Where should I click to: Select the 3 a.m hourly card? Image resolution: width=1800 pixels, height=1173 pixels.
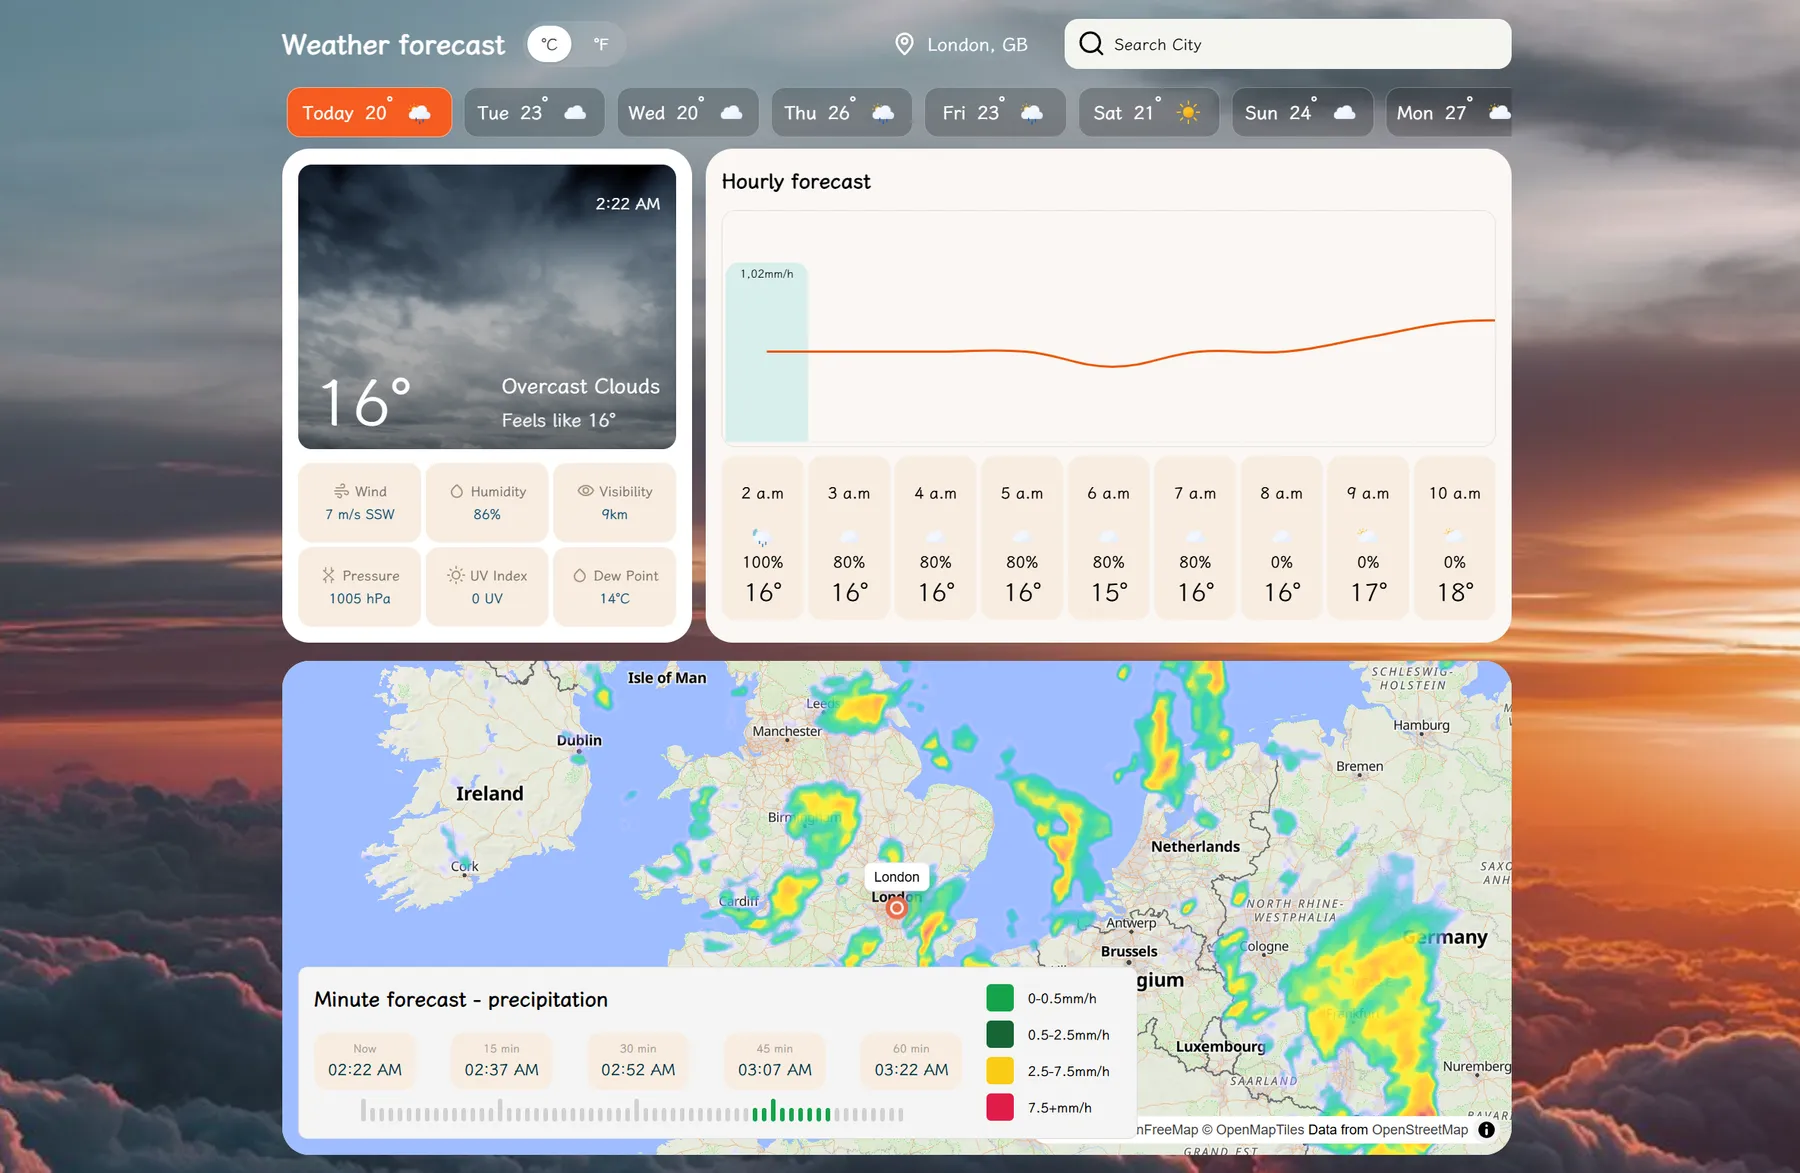pyautogui.click(x=849, y=538)
